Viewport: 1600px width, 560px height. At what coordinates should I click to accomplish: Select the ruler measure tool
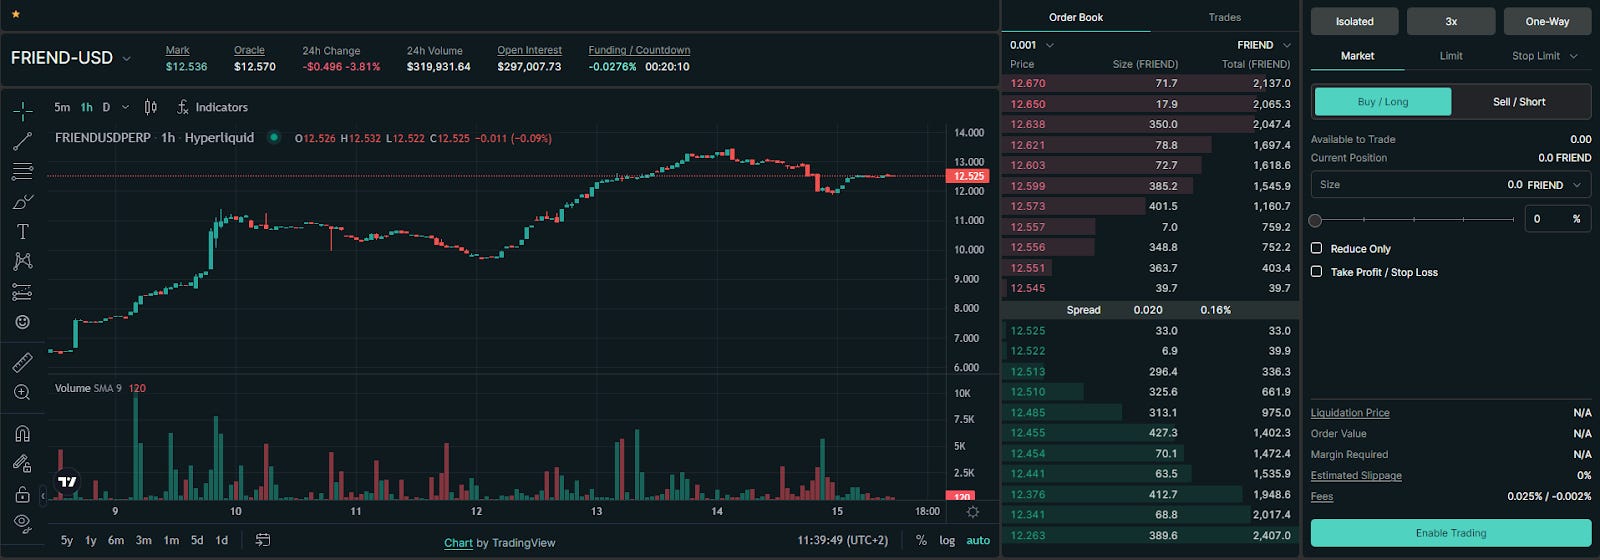[x=22, y=362]
